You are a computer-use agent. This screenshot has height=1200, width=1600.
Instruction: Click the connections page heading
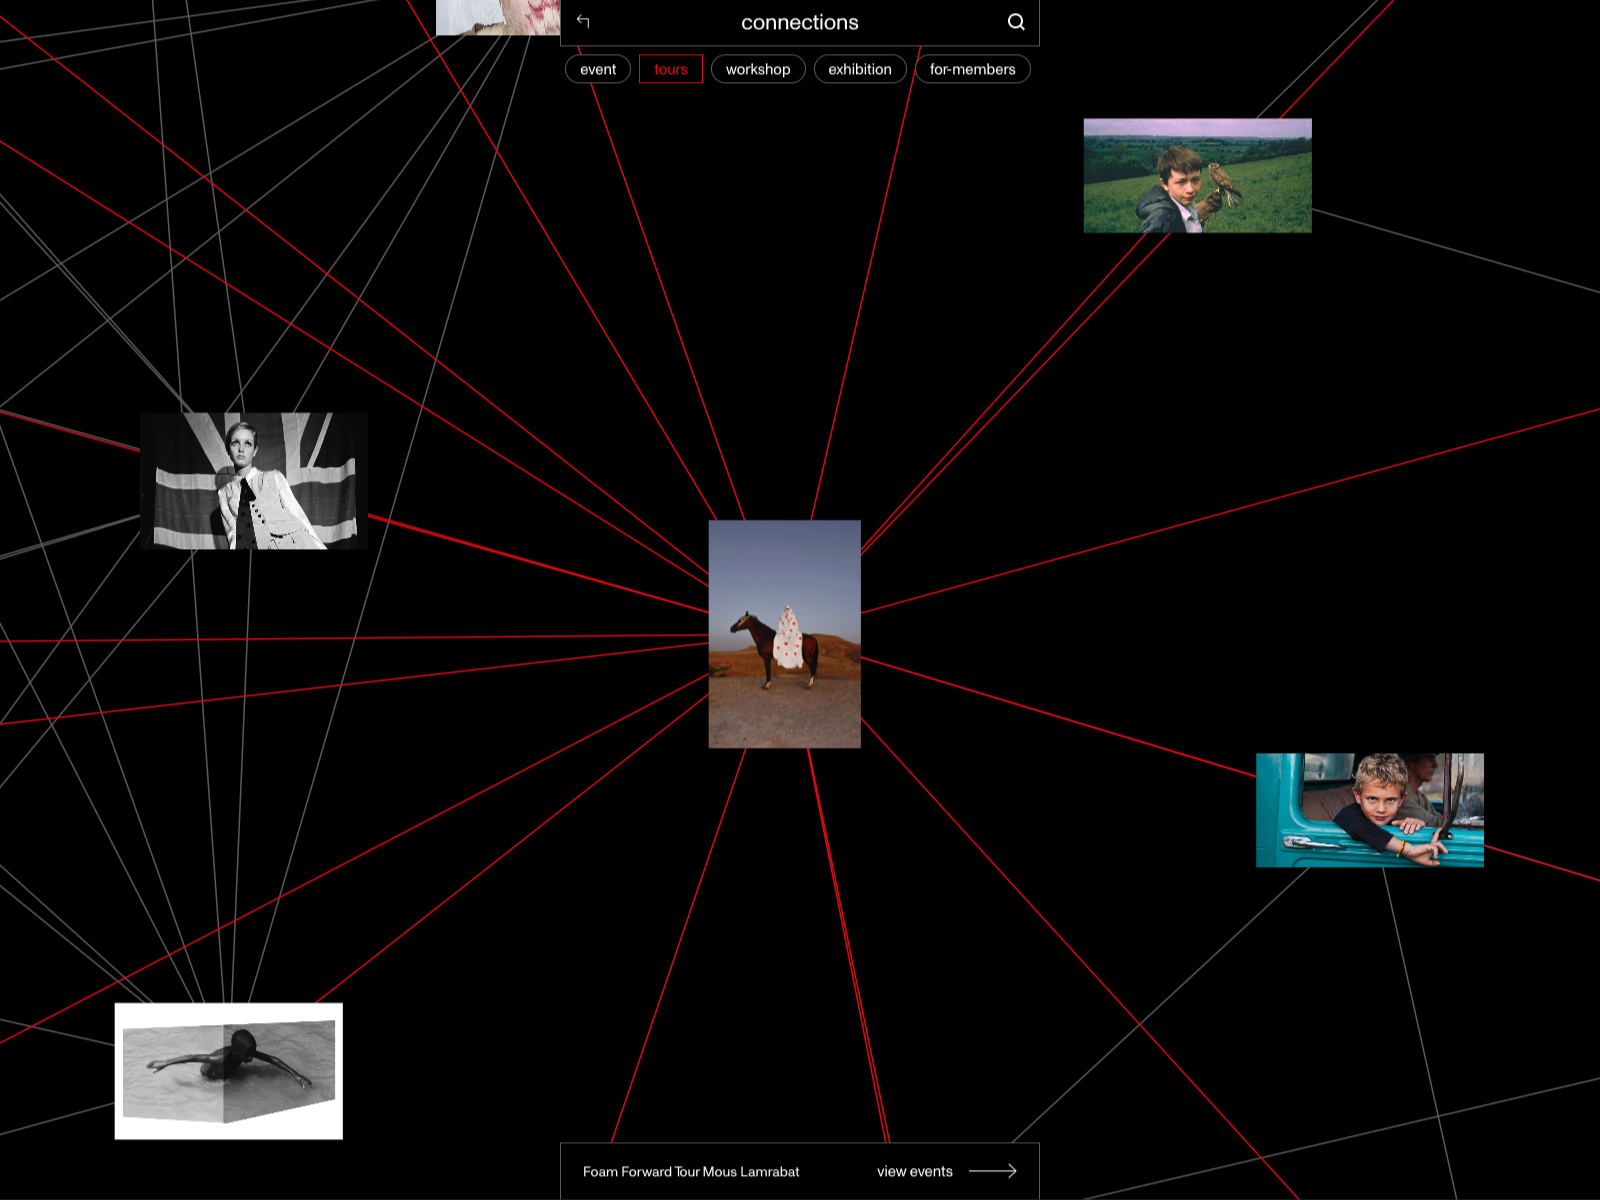point(799,22)
